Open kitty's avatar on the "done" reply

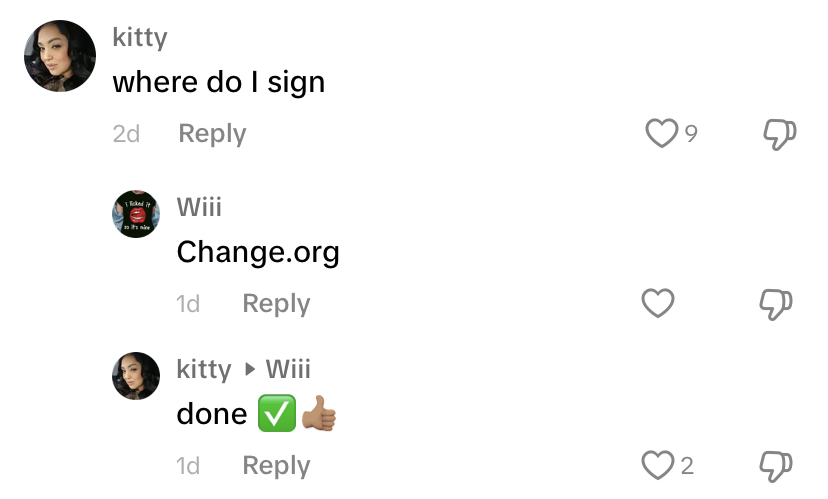pos(136,376)
